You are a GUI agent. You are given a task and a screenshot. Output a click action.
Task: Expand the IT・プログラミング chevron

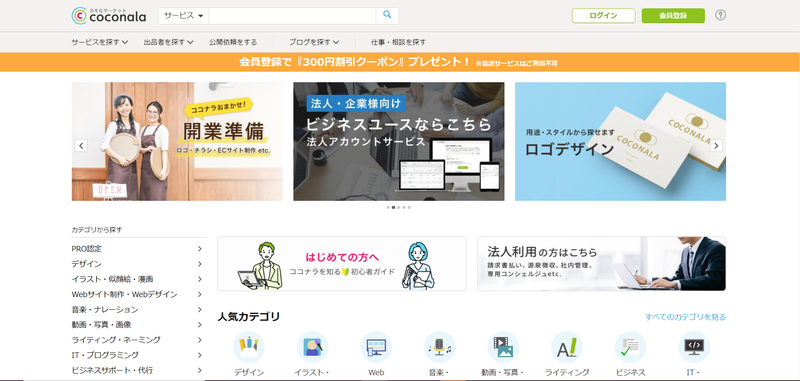click(x=199, y=355)
